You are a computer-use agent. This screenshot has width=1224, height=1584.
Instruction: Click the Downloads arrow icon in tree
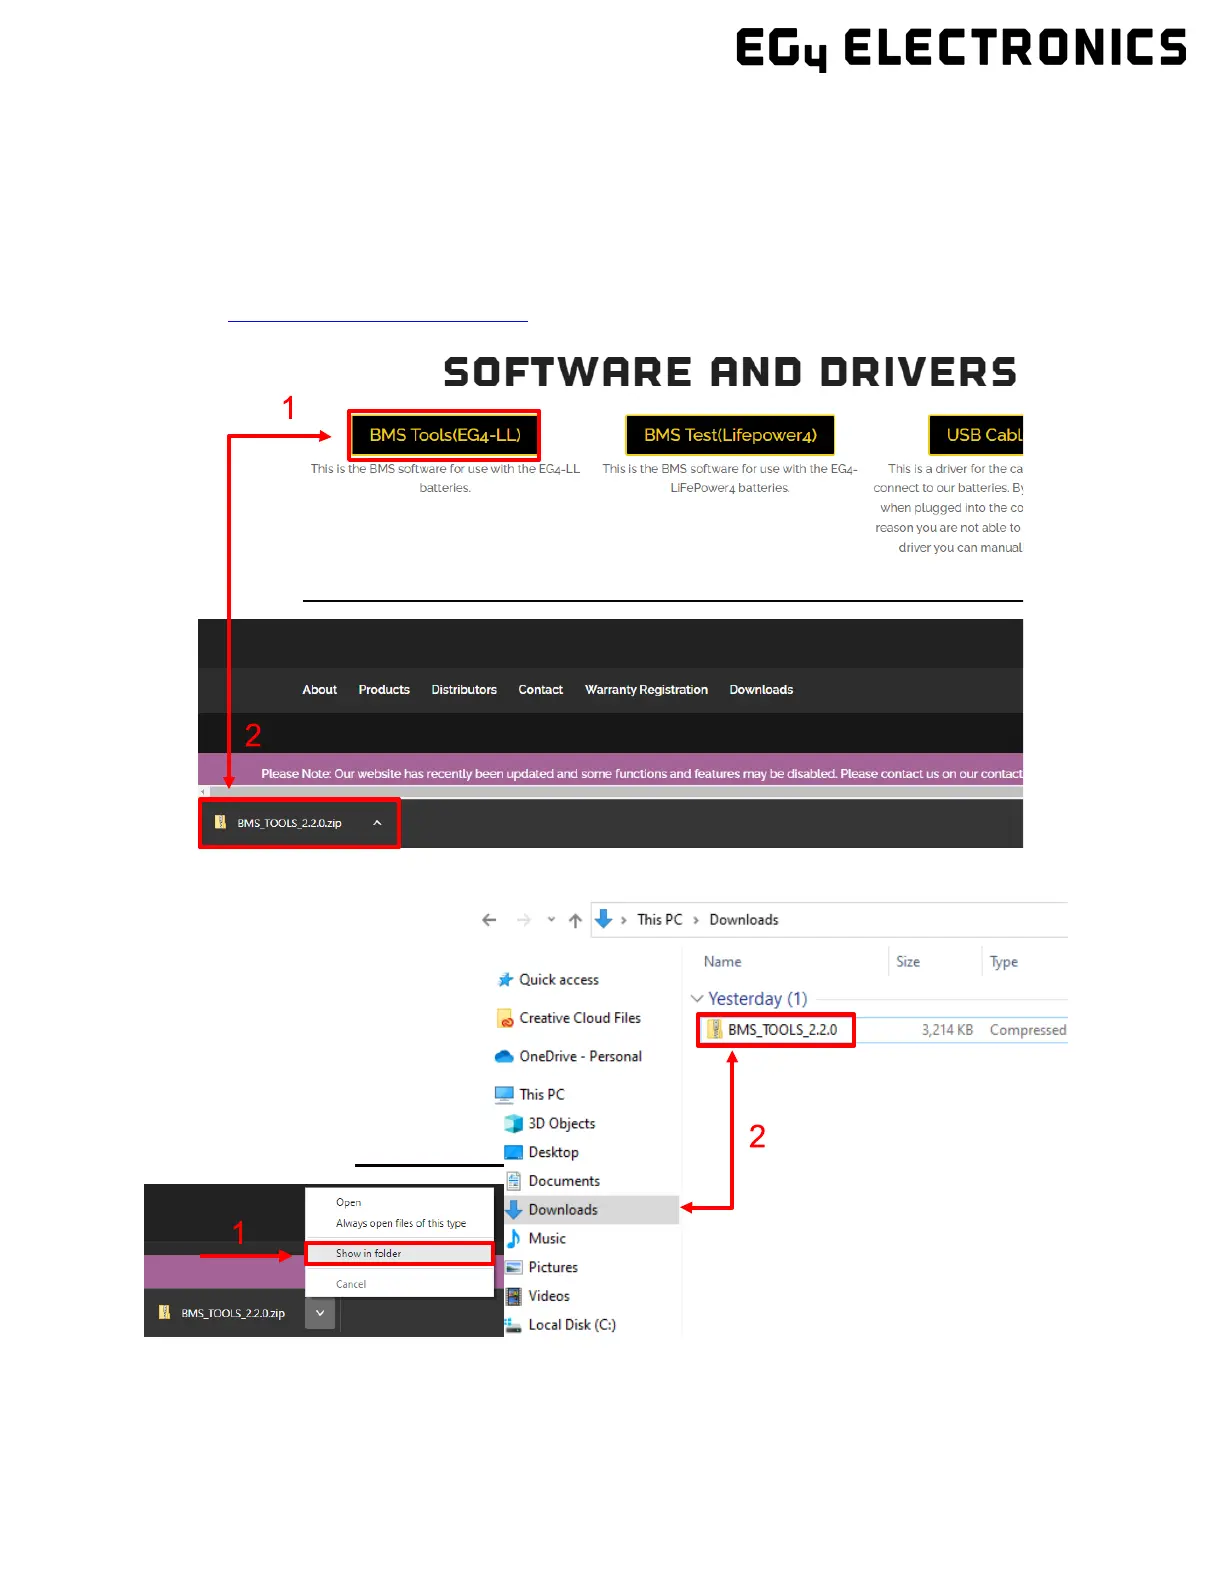tap(514, 1210)
